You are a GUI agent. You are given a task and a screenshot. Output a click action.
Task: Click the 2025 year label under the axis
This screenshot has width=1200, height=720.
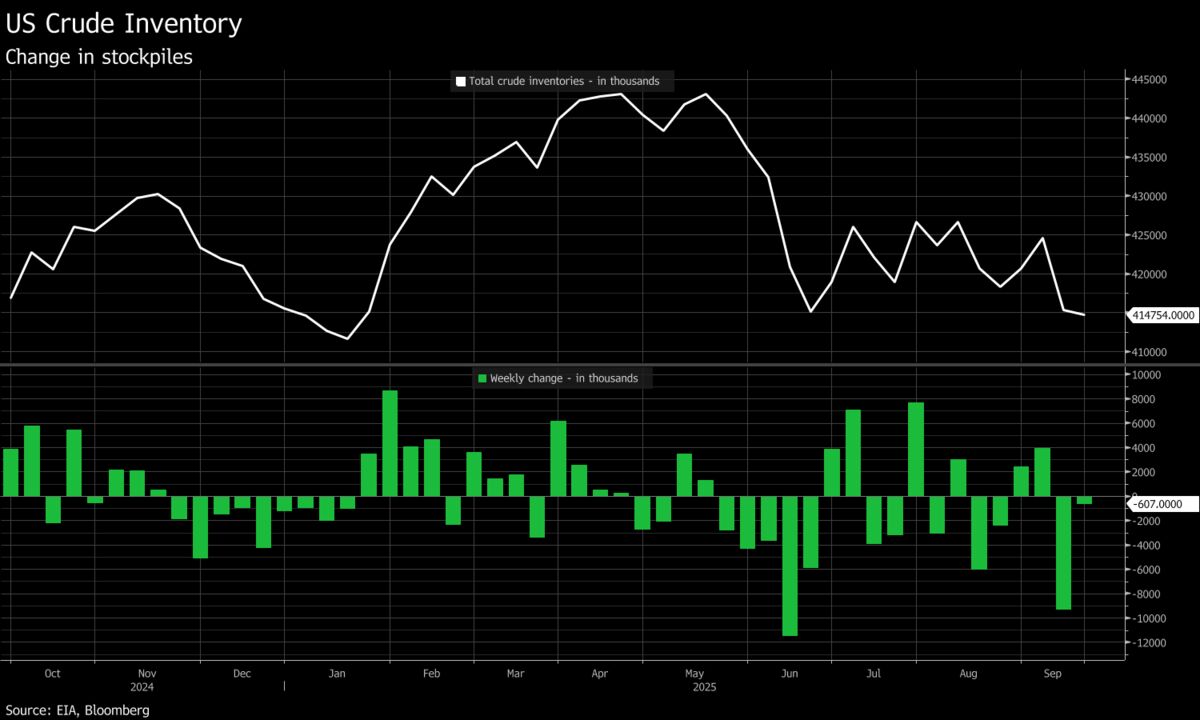tap(704, 687)
